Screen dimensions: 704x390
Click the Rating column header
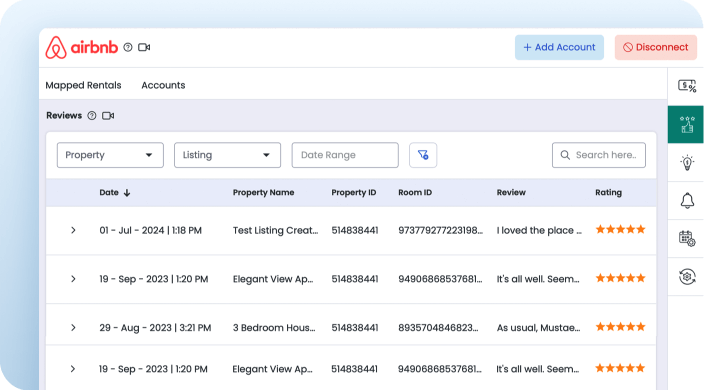pos(608,193)
